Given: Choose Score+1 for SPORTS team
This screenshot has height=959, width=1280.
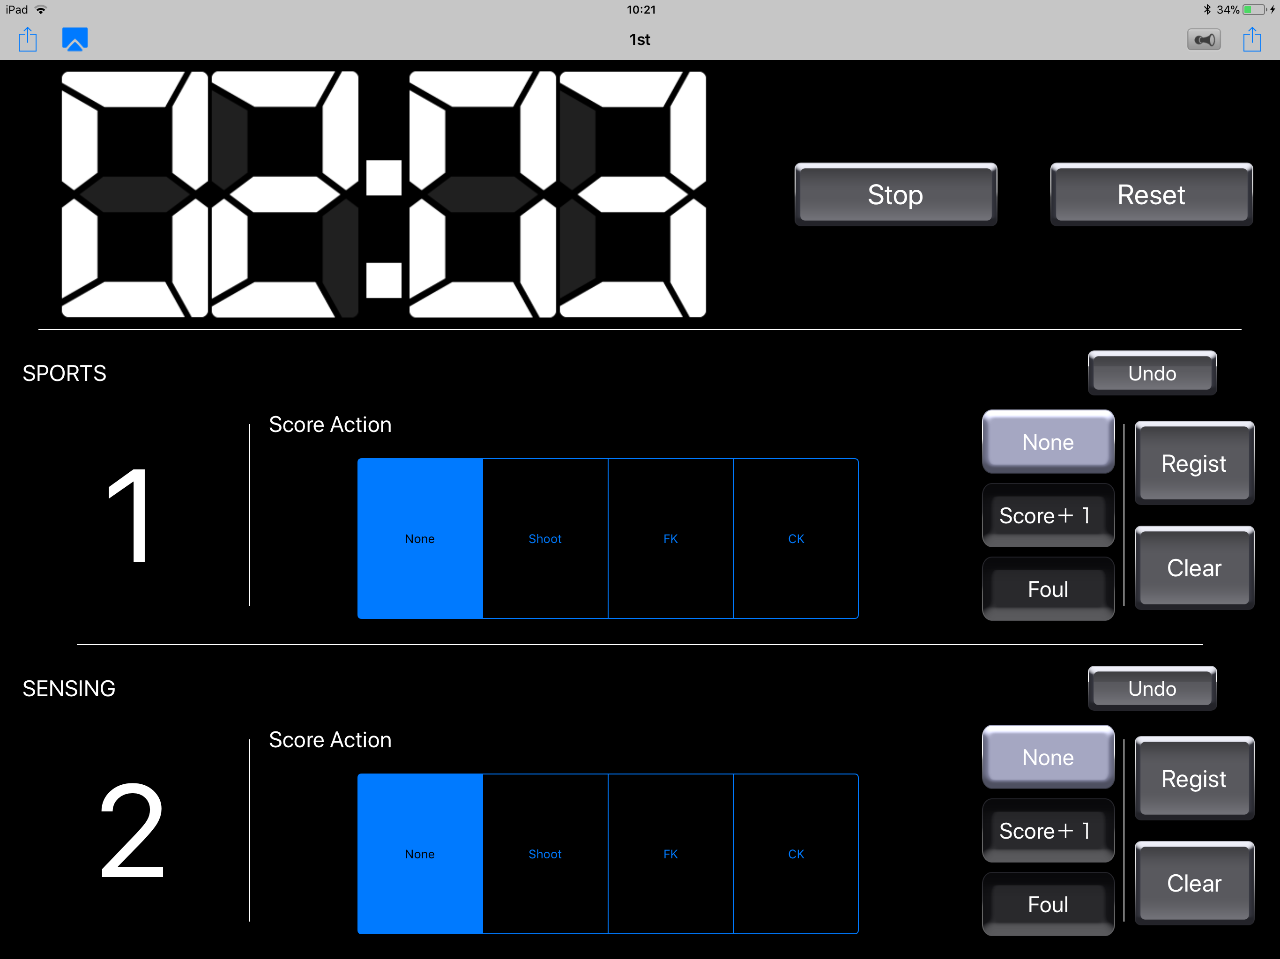Looking at the screenshot, I should pos(1048,516).
